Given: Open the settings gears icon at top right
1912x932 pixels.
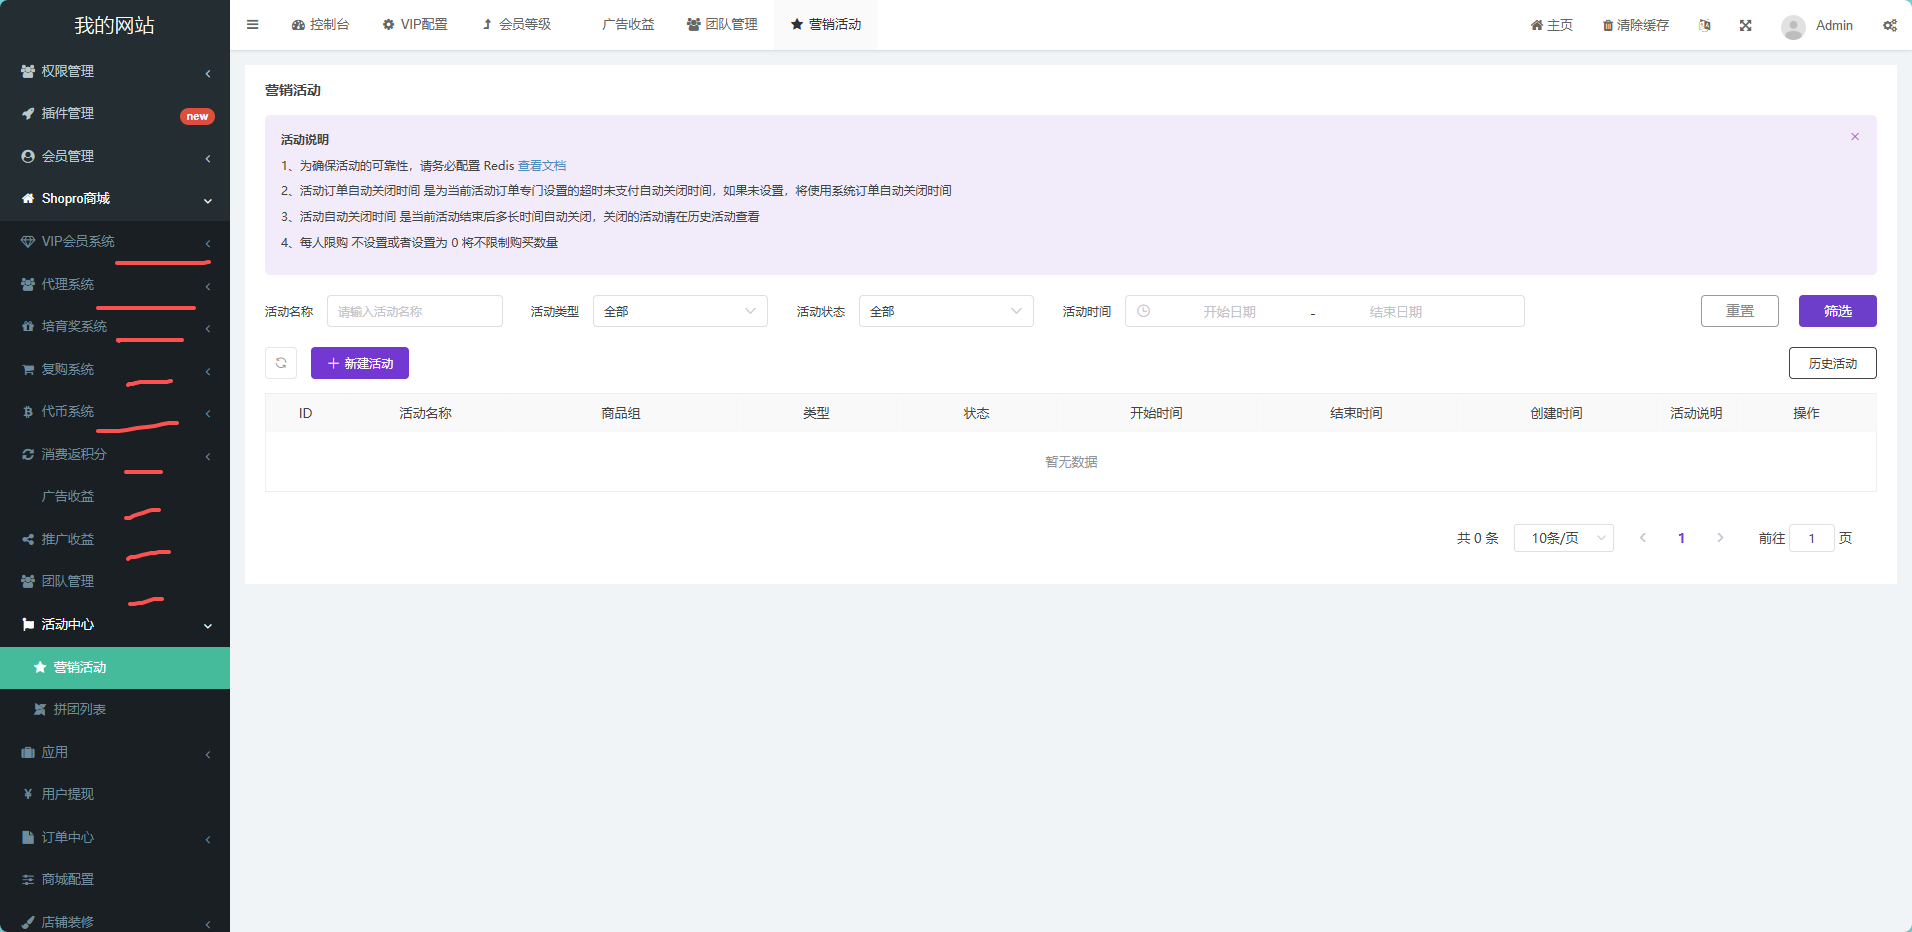Looking at the screenshot, I should pyautogui.click(x=1889, y=26).
